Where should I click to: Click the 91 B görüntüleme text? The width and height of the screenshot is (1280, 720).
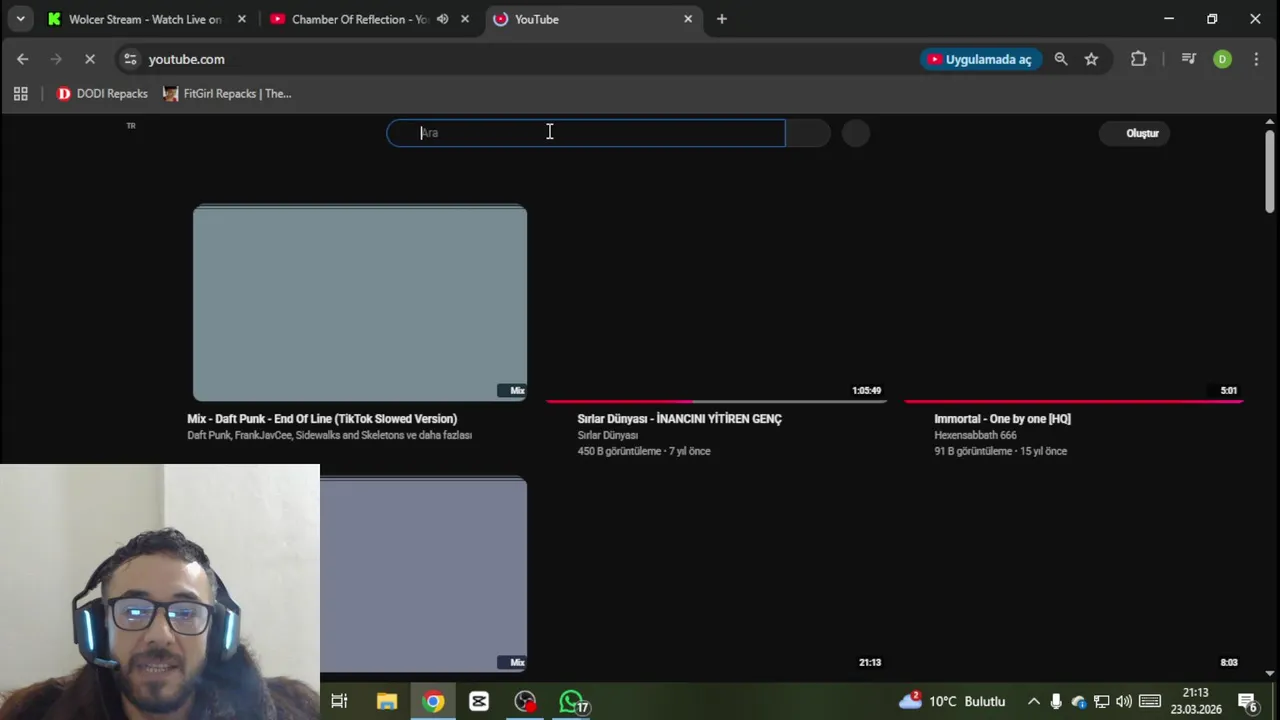[973, 452]
